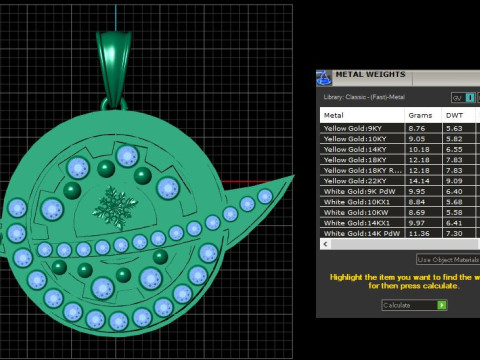Image resolution: width=480 pixels, height=360 pixels.
Task: Select the White Gold:14K PdW row
Action: pyautogui.click(x=399, y=233)
